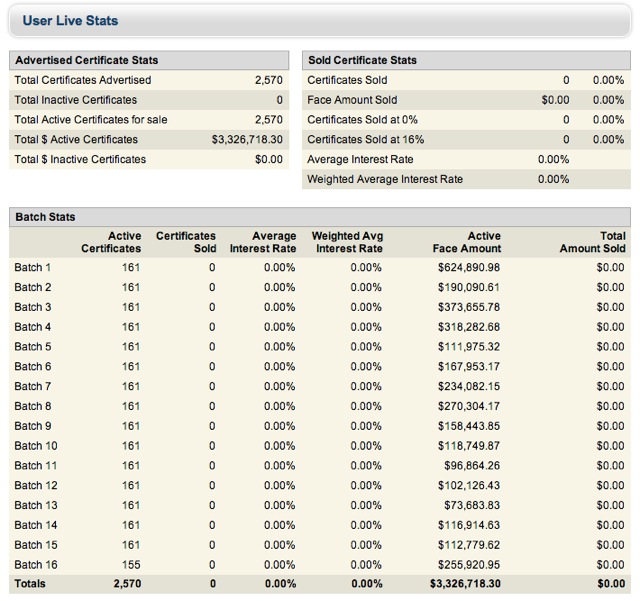Click the Totals row $3,326,718.30 amount
This screenshot has height=601, width=640.
tap(465, 584)
